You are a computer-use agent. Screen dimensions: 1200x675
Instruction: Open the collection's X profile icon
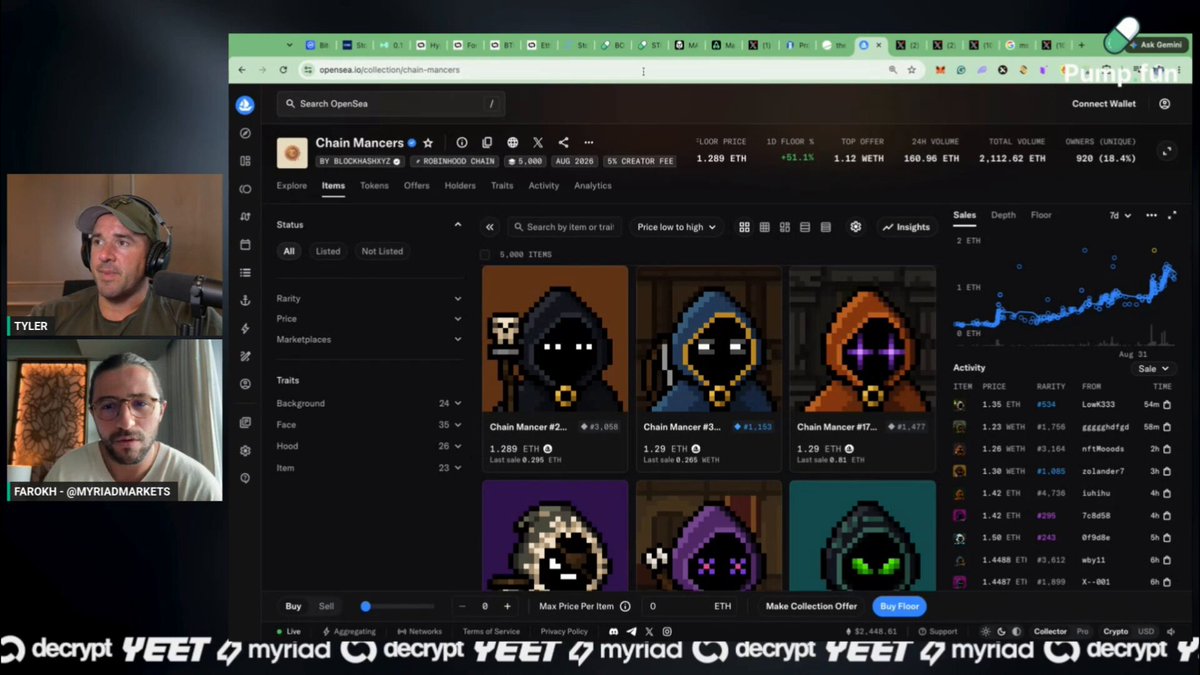click(x=538, y=143)
